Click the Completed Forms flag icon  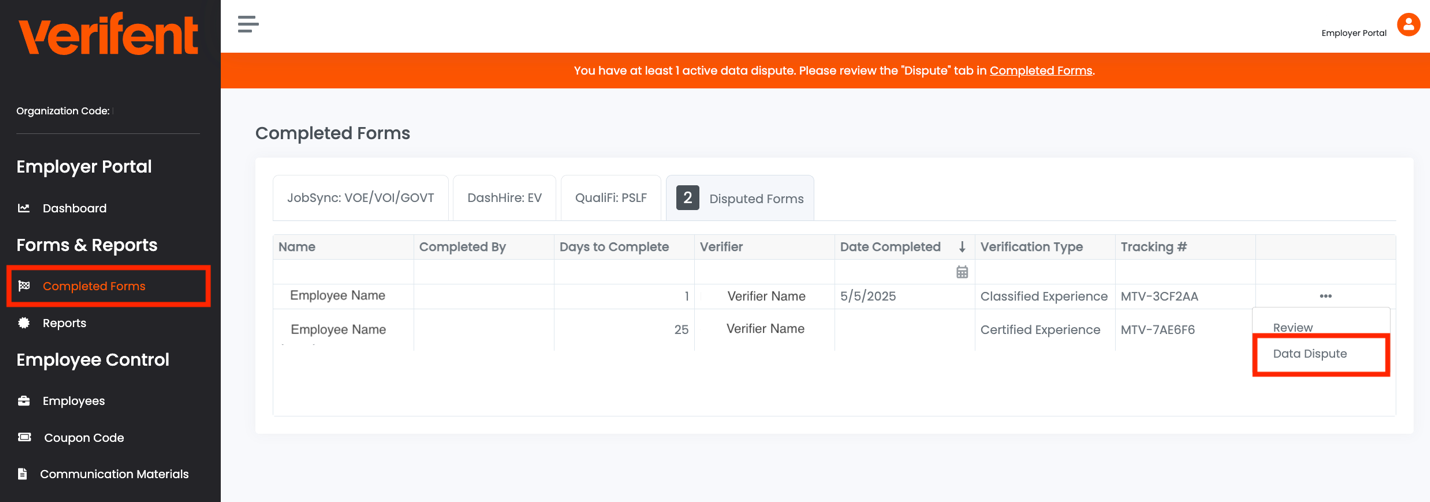24,286
